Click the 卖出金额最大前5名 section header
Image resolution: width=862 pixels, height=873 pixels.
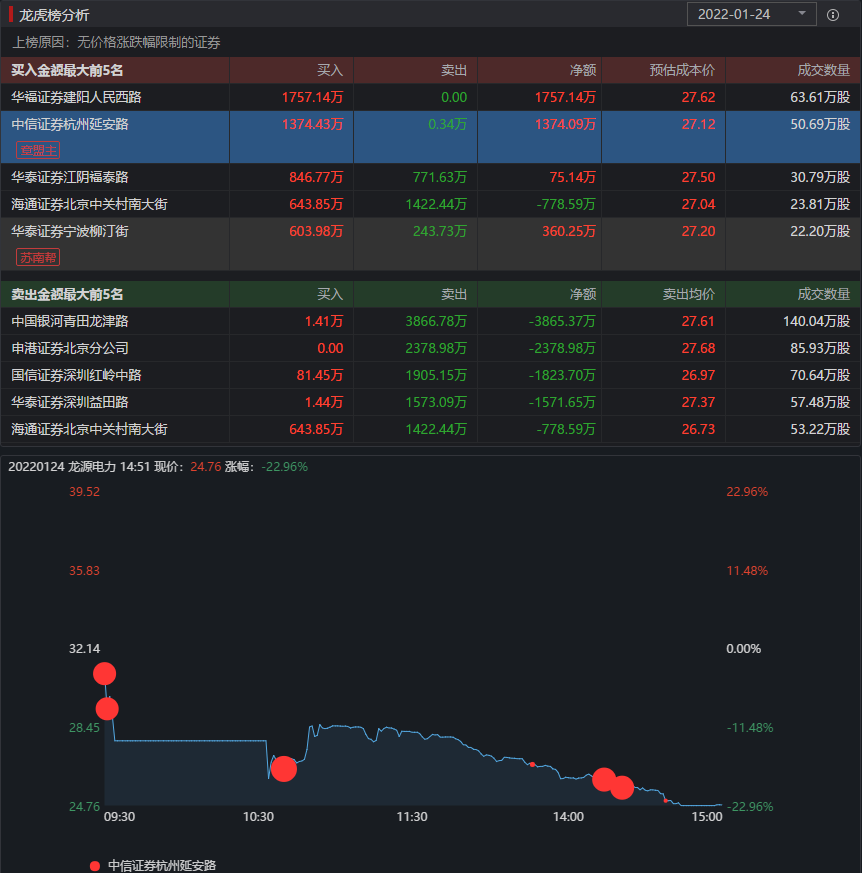[68, 294]
